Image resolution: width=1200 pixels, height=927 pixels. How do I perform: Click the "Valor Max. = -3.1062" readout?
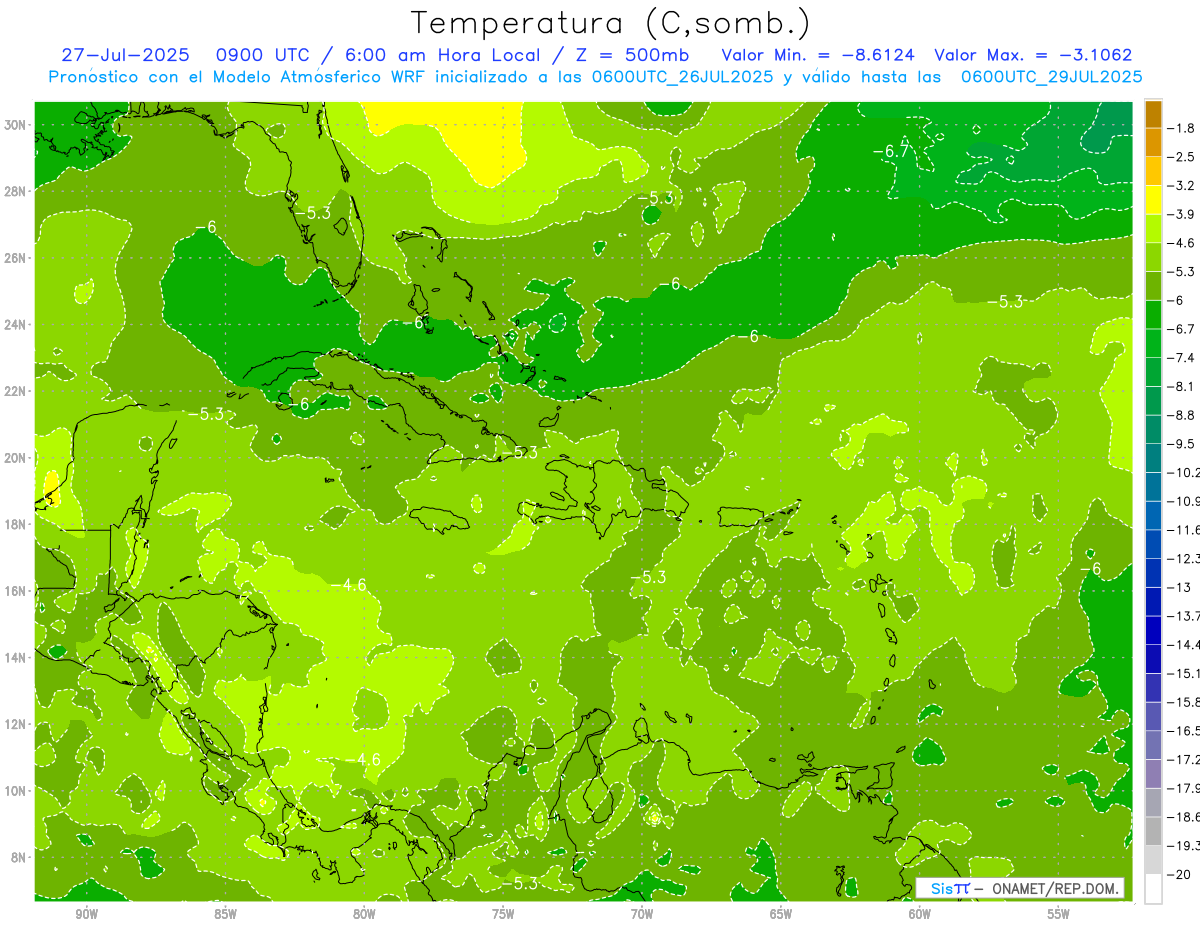(1032, 55)
